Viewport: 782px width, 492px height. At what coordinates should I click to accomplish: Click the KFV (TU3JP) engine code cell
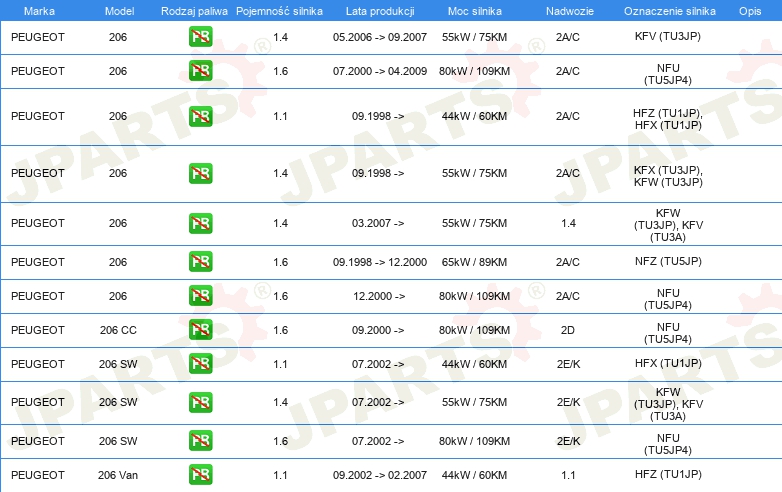click(668, 36)
